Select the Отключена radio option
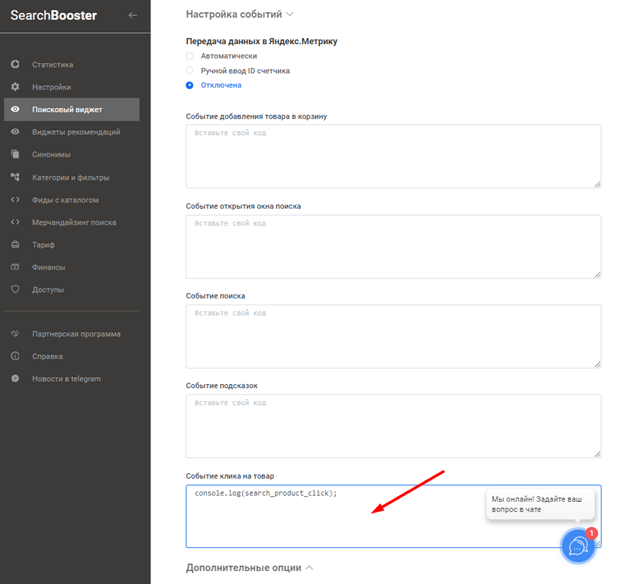The height and width of the screenshot is (584, 624). click(x=190, y=85)
